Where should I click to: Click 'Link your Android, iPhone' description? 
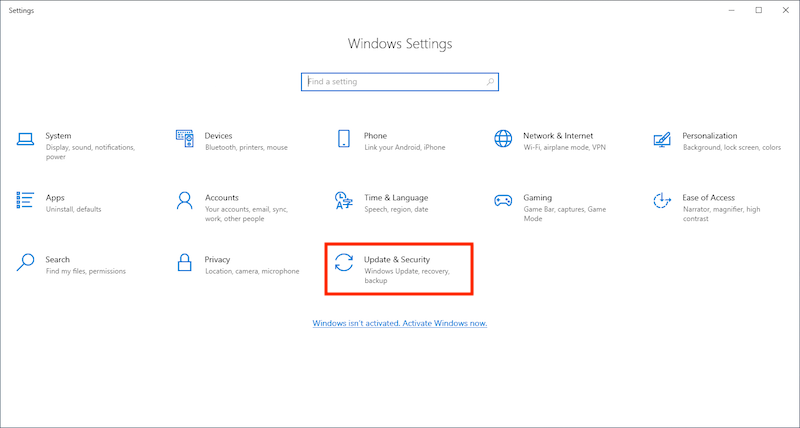[405, 147]
